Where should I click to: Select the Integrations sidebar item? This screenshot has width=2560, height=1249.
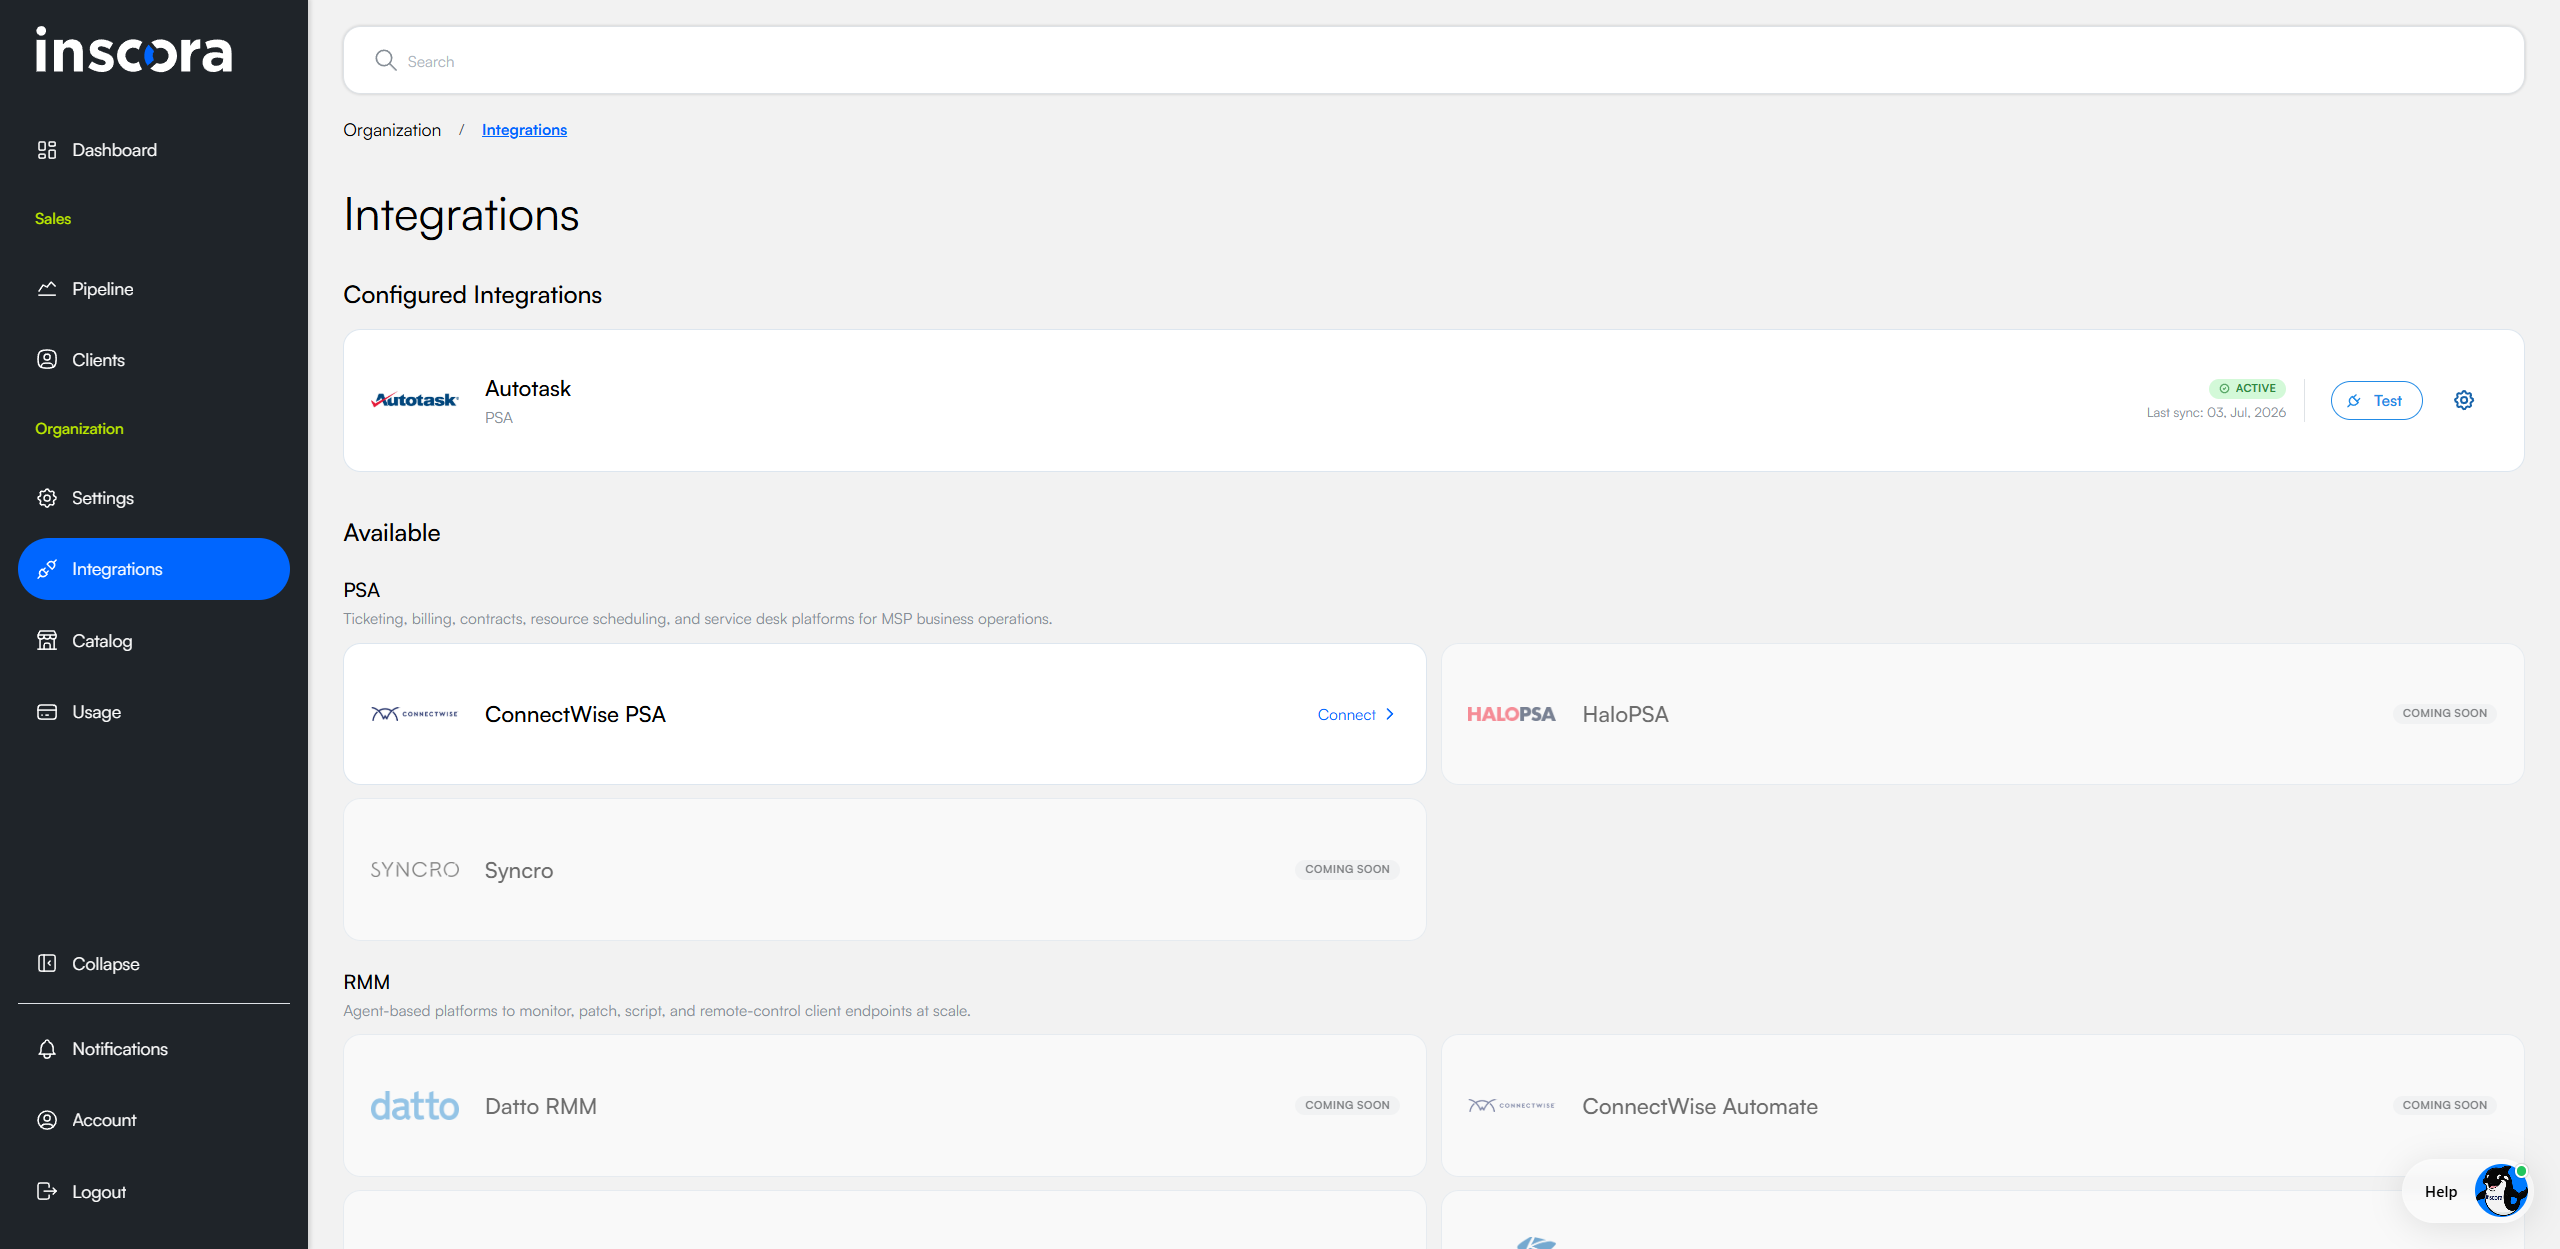[153, 569]
